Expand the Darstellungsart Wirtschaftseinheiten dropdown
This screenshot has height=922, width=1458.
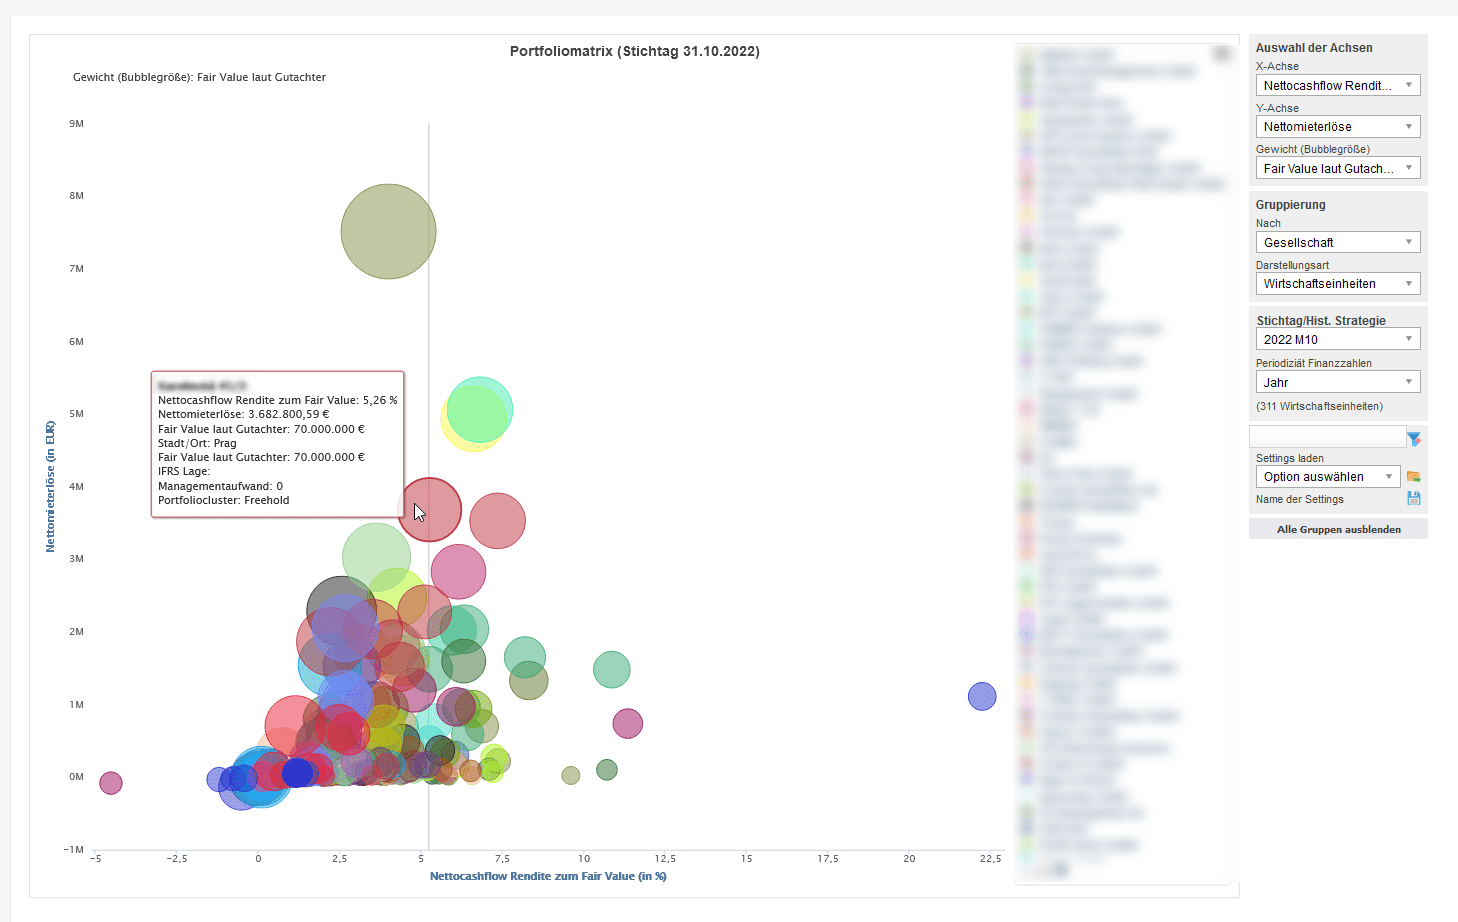pos(1337,284)
